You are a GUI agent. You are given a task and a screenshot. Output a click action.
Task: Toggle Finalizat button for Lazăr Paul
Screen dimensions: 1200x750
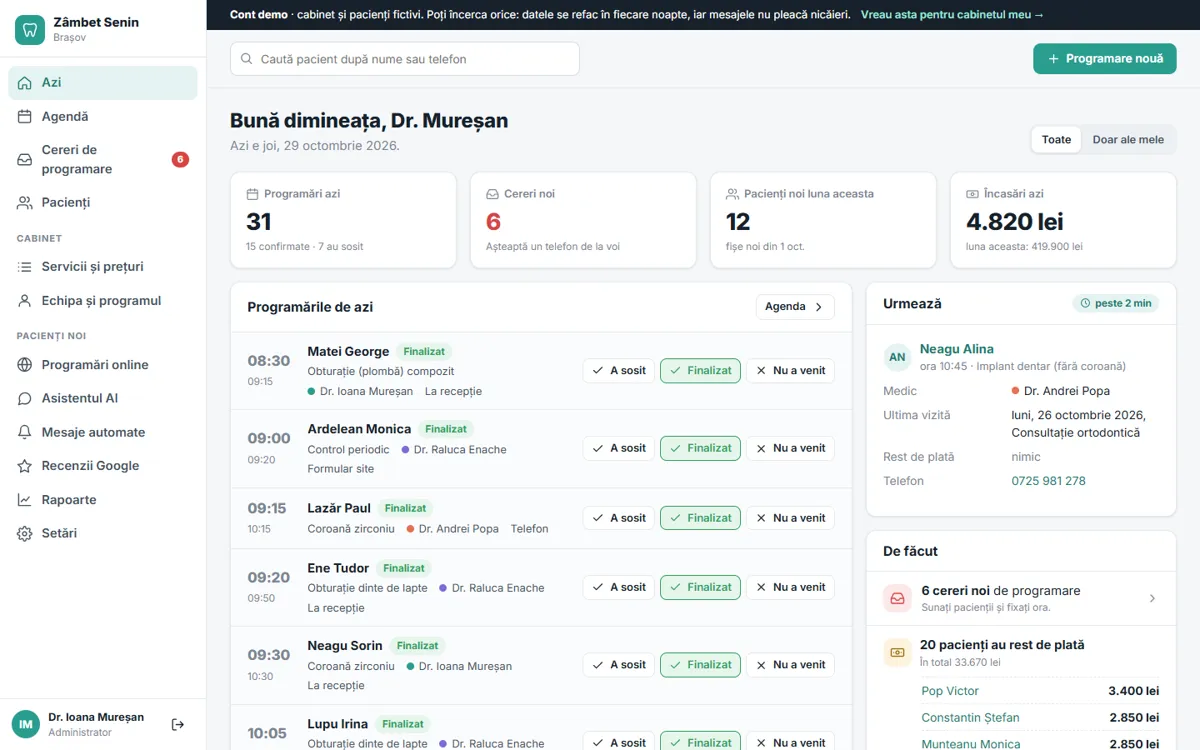pos(700,518)
